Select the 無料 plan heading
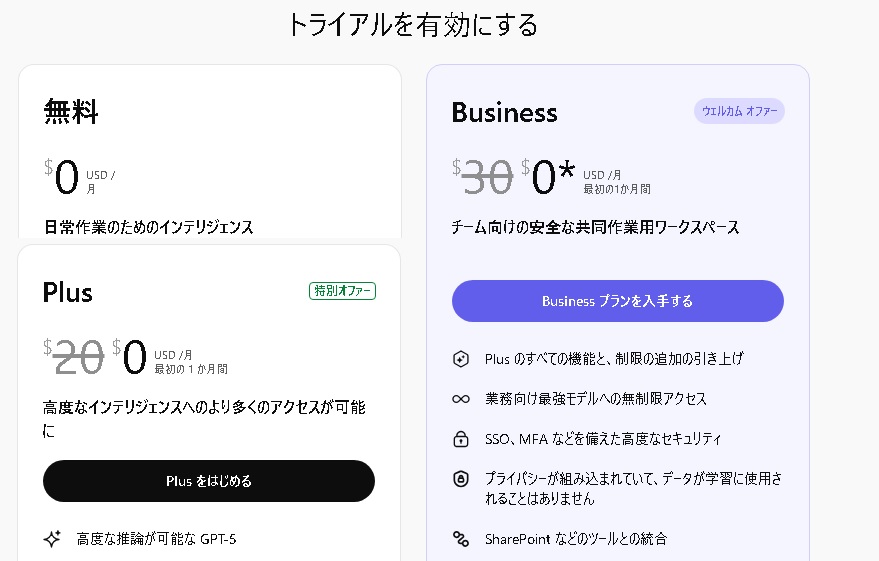Screen dimensions: 879x561 (x=71, y=112)
